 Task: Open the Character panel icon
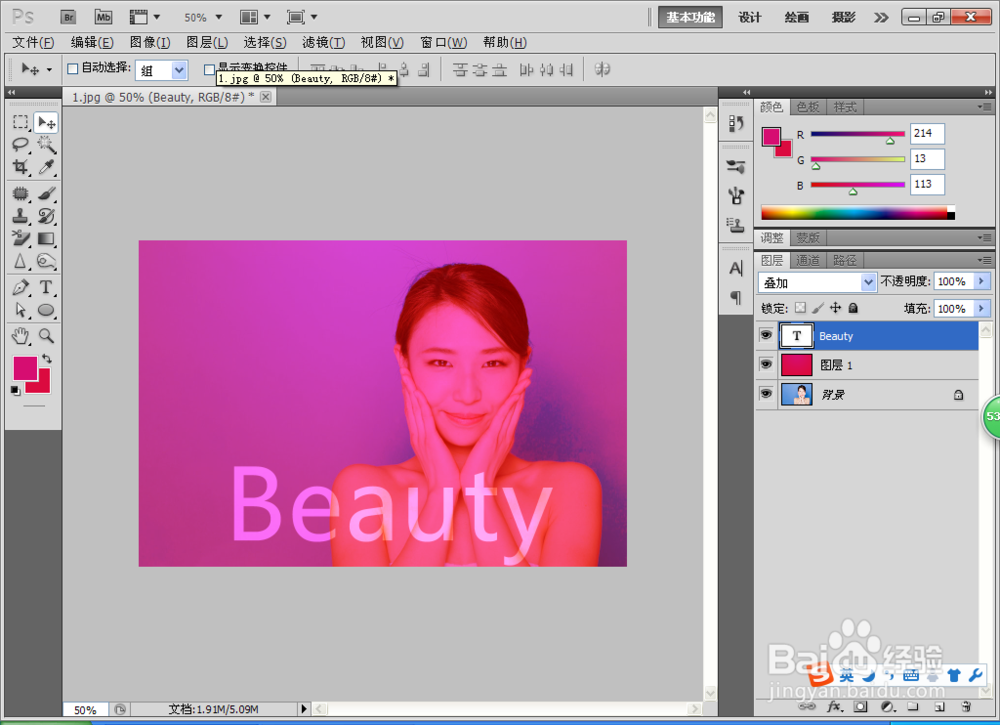pyautogui.click(x=736, y=269)
